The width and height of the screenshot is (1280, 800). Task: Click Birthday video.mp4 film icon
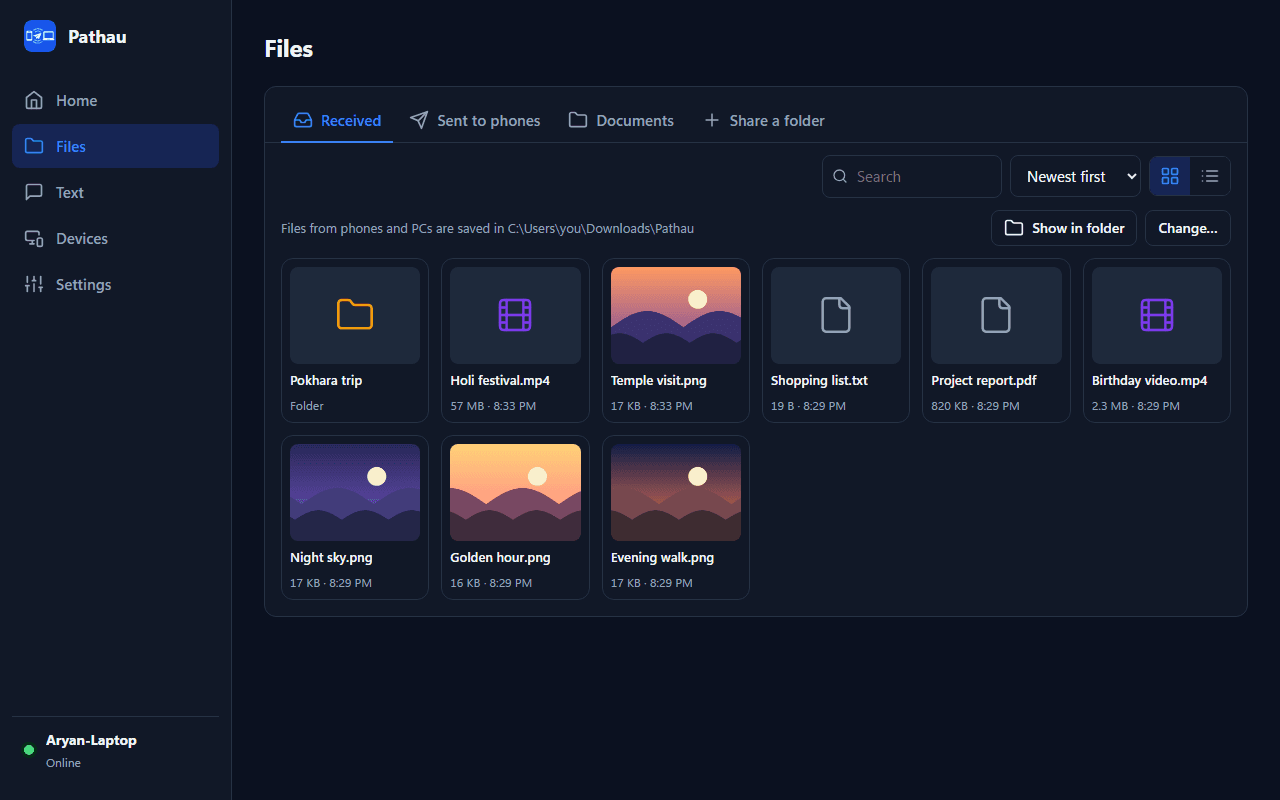click(1157, 315)
